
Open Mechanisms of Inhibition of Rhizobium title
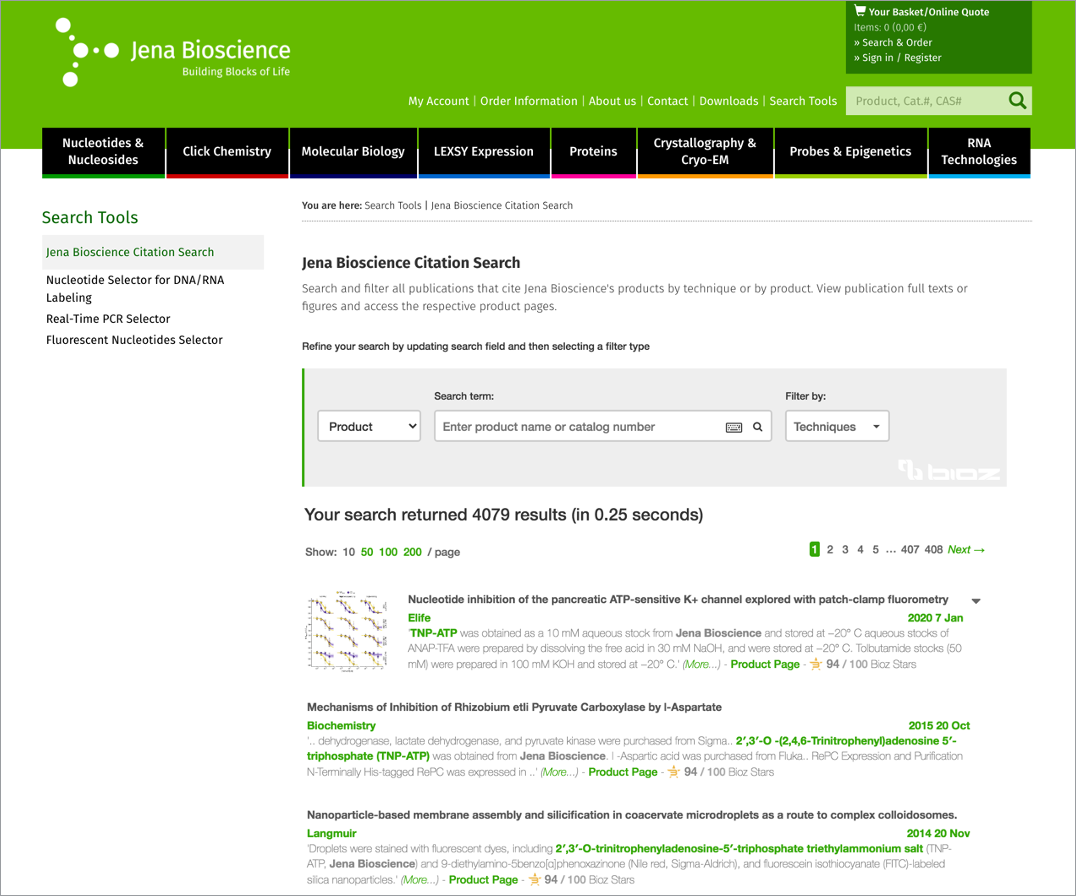[x=515, y=707]
